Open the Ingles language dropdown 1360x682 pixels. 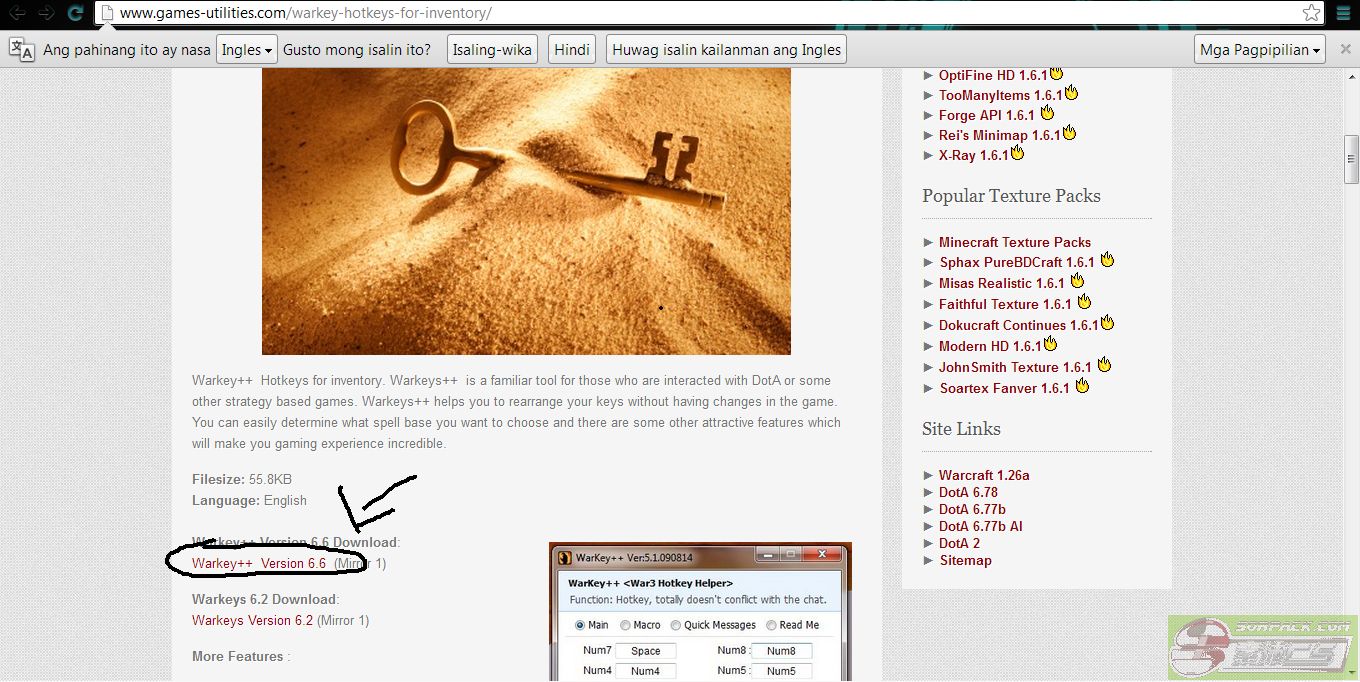[246, 49]
